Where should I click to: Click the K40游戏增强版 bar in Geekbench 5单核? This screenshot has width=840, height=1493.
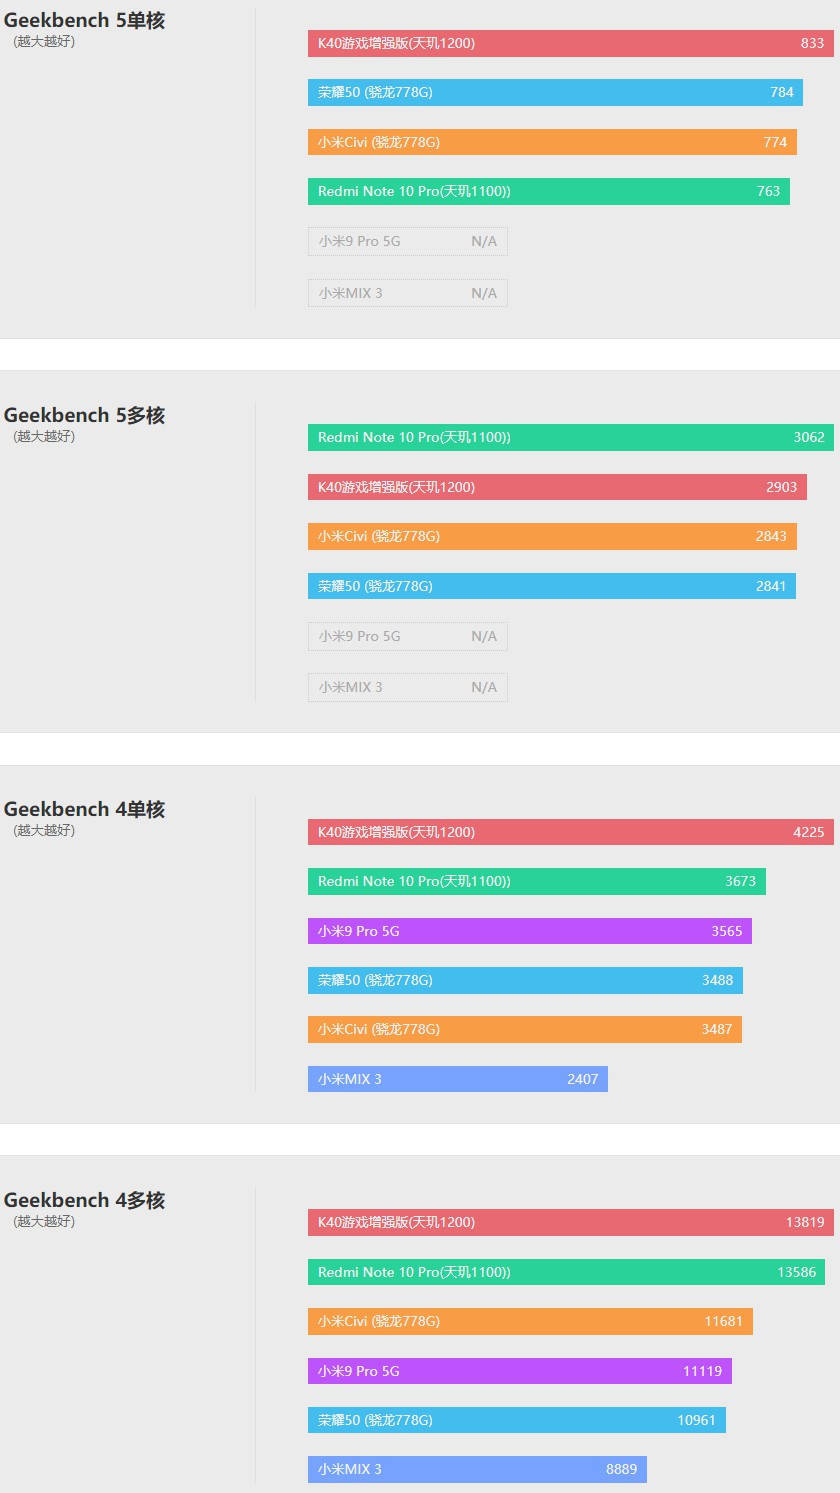pos(570,43)
